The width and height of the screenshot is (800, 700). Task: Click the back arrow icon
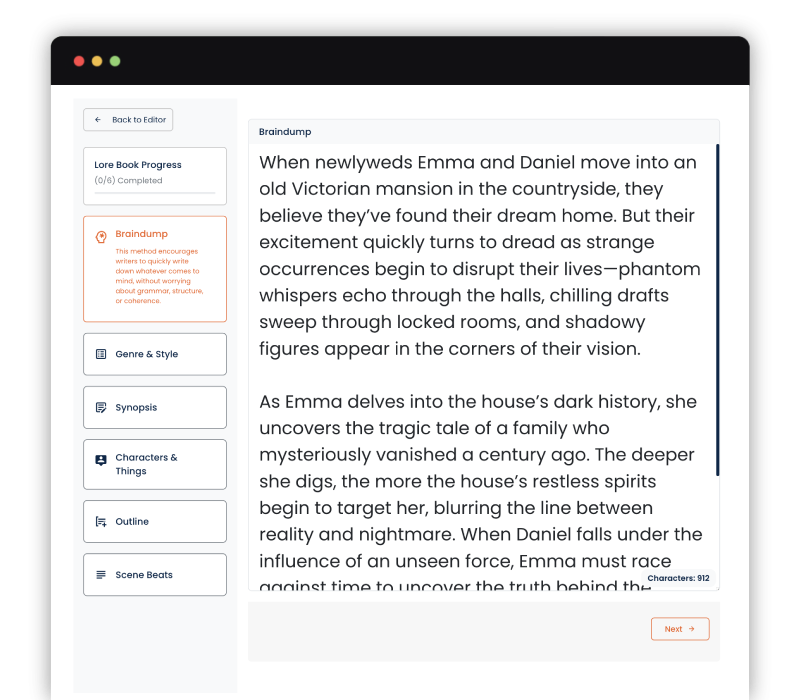click(x=98, y=120)
